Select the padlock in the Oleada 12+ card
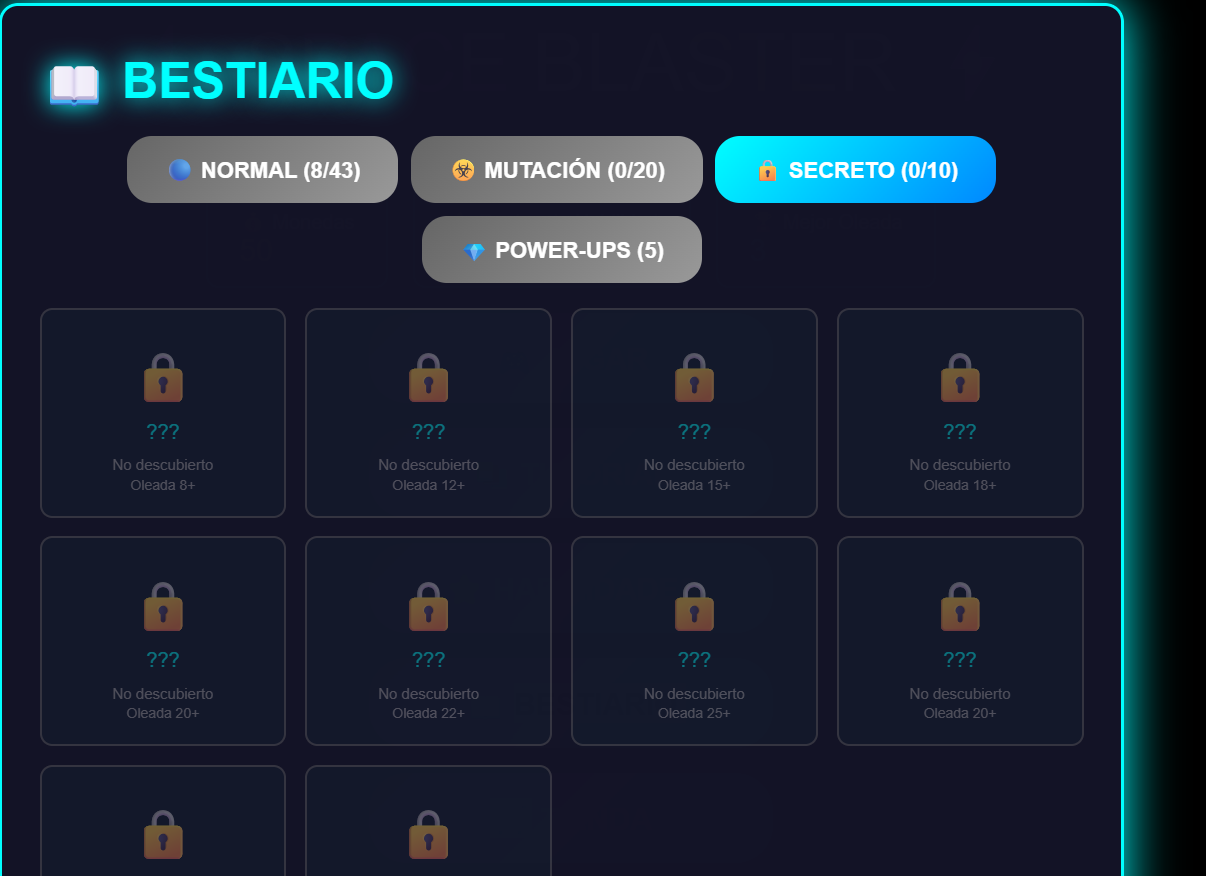The image size is (1206, 876). click(x=428, y=377)
